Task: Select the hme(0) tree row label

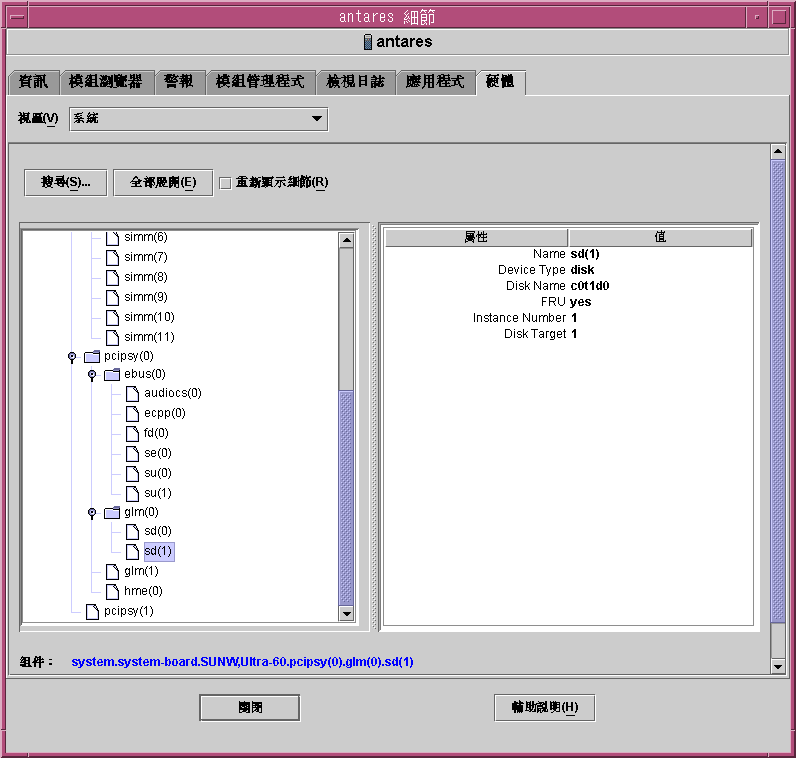Action: (143, 591)
